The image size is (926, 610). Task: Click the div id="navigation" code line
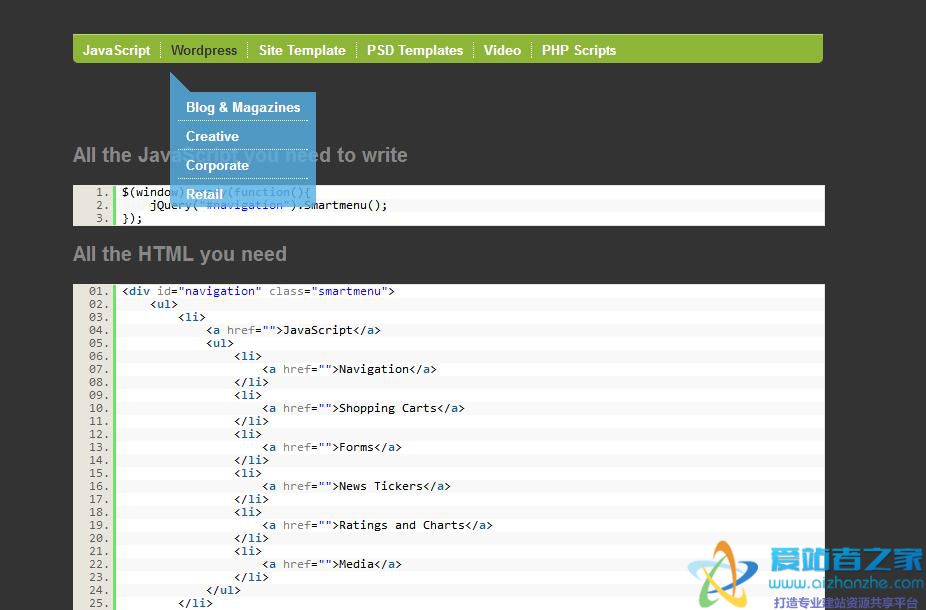[258, 291]
